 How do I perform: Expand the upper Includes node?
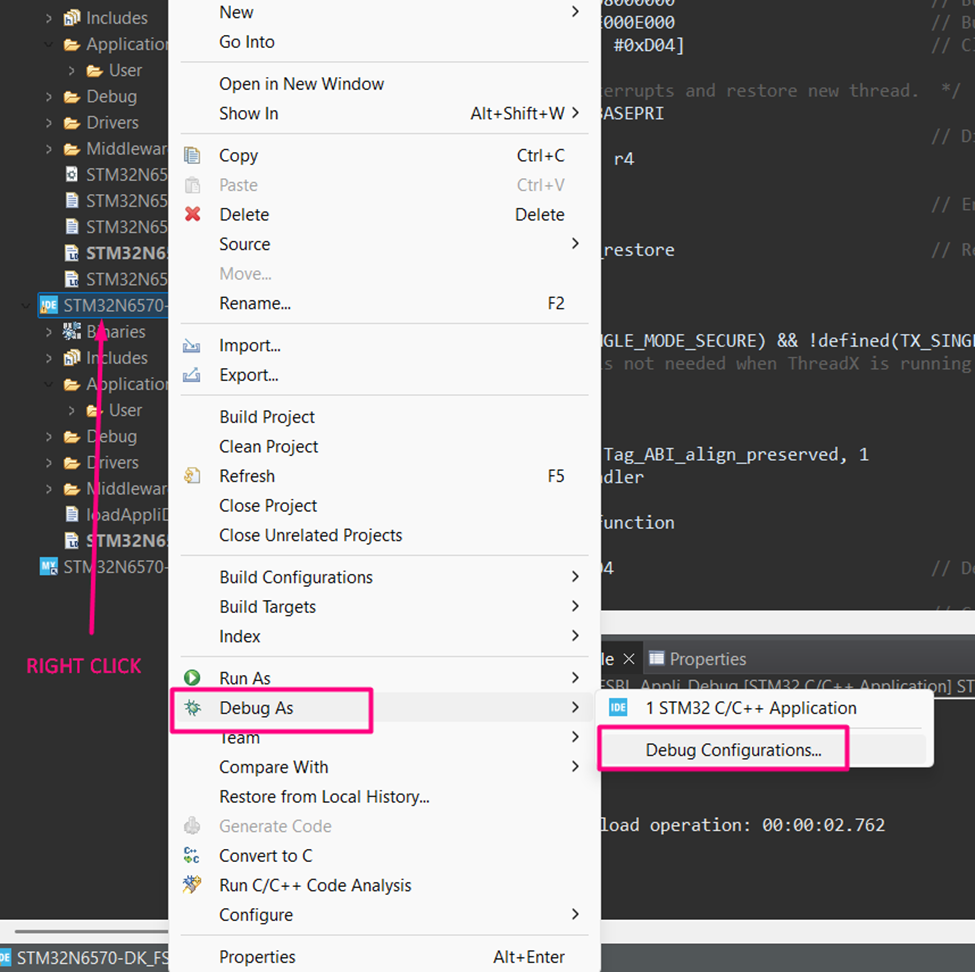click(x=49, y=19)
